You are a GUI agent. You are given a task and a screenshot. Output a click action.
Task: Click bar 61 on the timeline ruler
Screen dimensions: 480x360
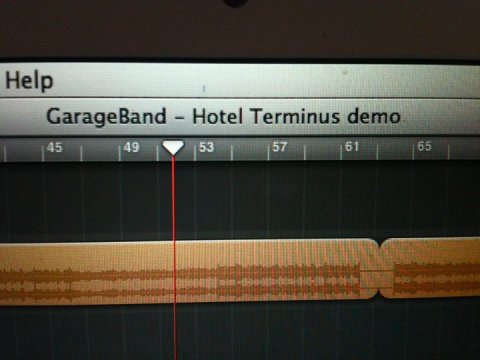352,146
